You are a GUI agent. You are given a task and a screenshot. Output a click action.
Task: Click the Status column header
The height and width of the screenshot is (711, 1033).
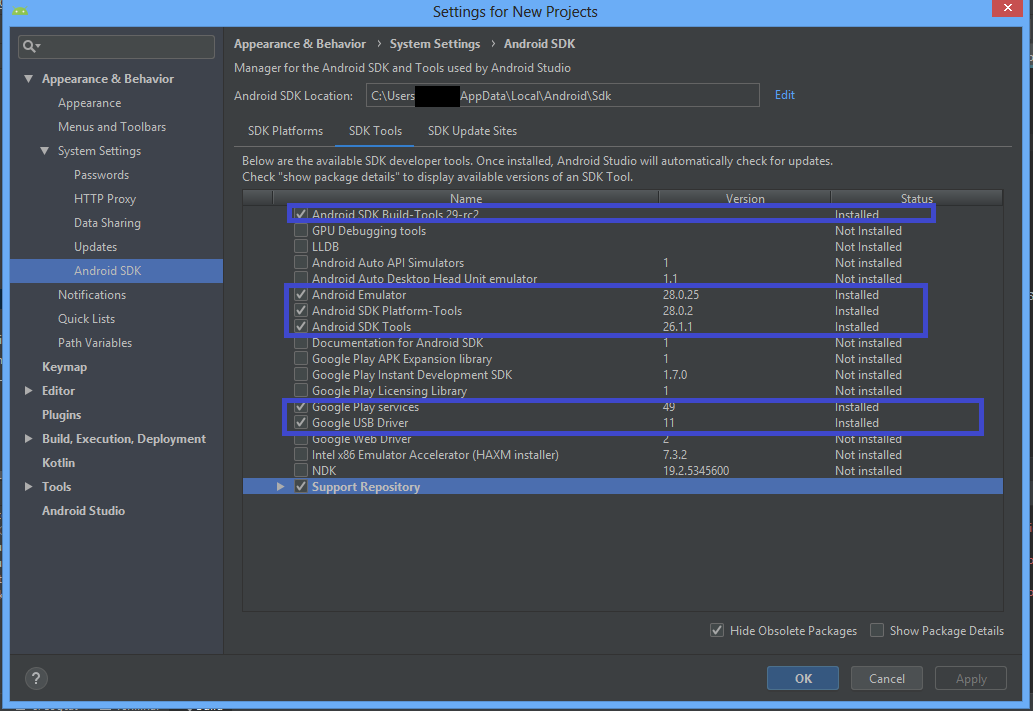pyautogui.click(x=917, y=198)
